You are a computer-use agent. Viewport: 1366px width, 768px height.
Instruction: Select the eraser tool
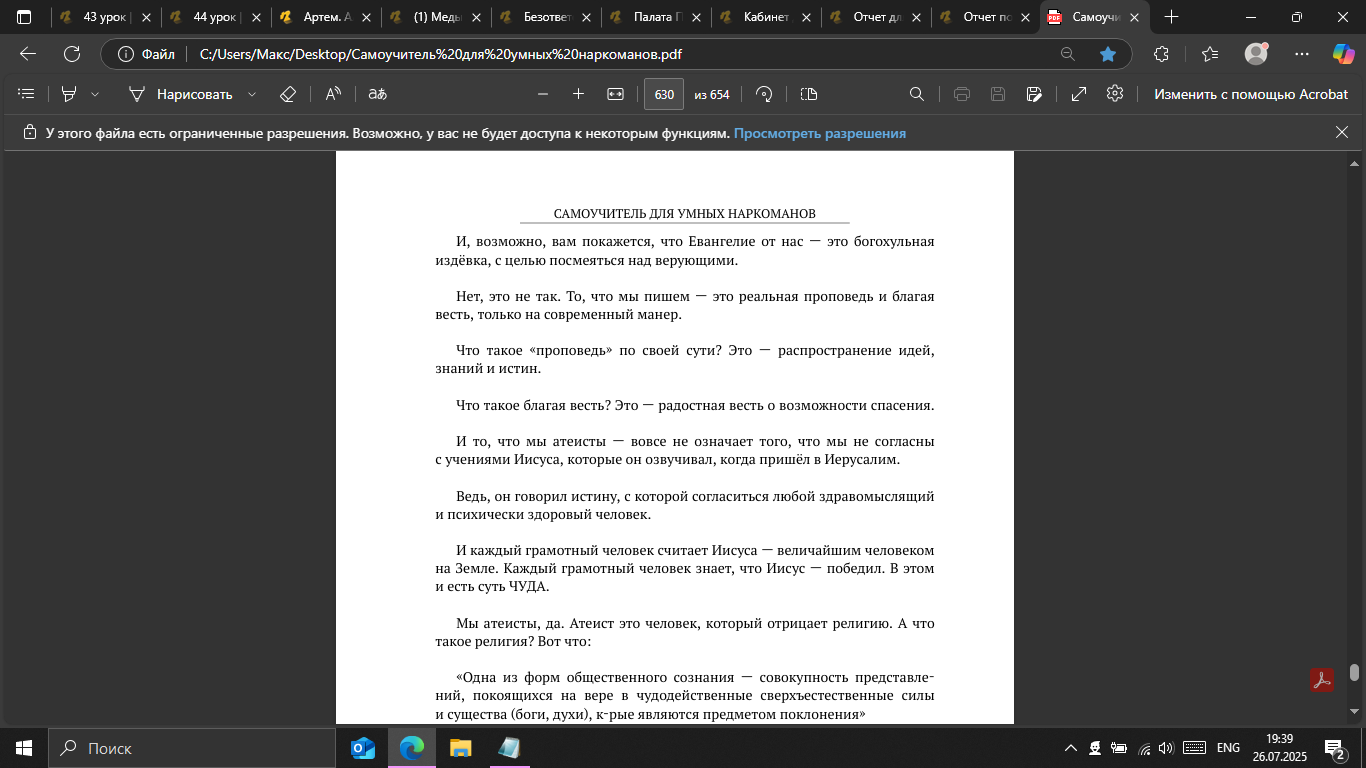[x=288, y=94]
